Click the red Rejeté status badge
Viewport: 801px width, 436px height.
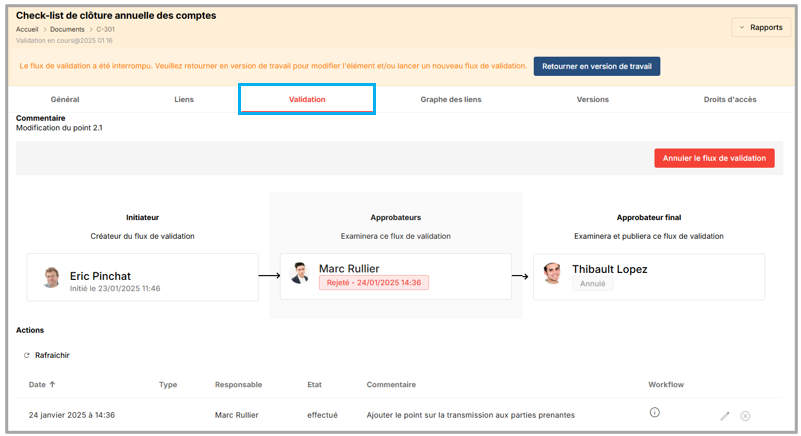374,283
